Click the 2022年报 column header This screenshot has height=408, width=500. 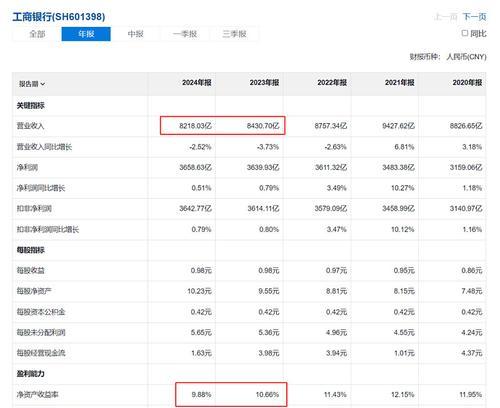click(x=332, y=83)
